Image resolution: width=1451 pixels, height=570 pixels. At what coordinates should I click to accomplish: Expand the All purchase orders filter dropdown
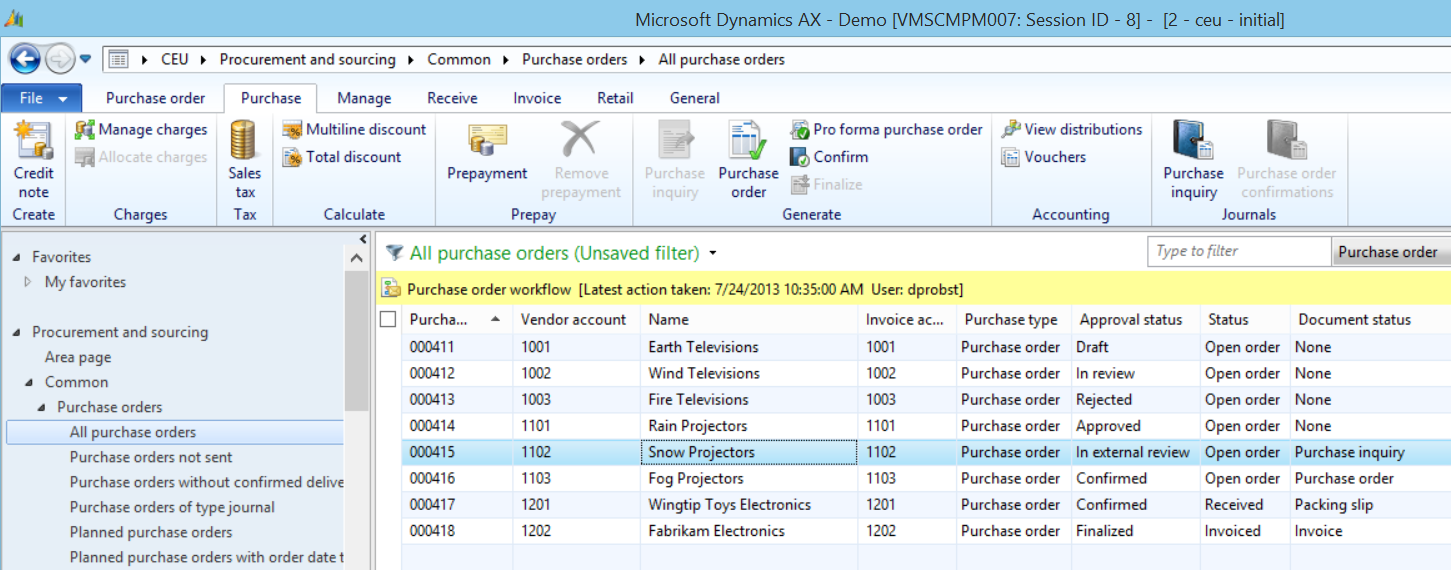coord(713,254)
